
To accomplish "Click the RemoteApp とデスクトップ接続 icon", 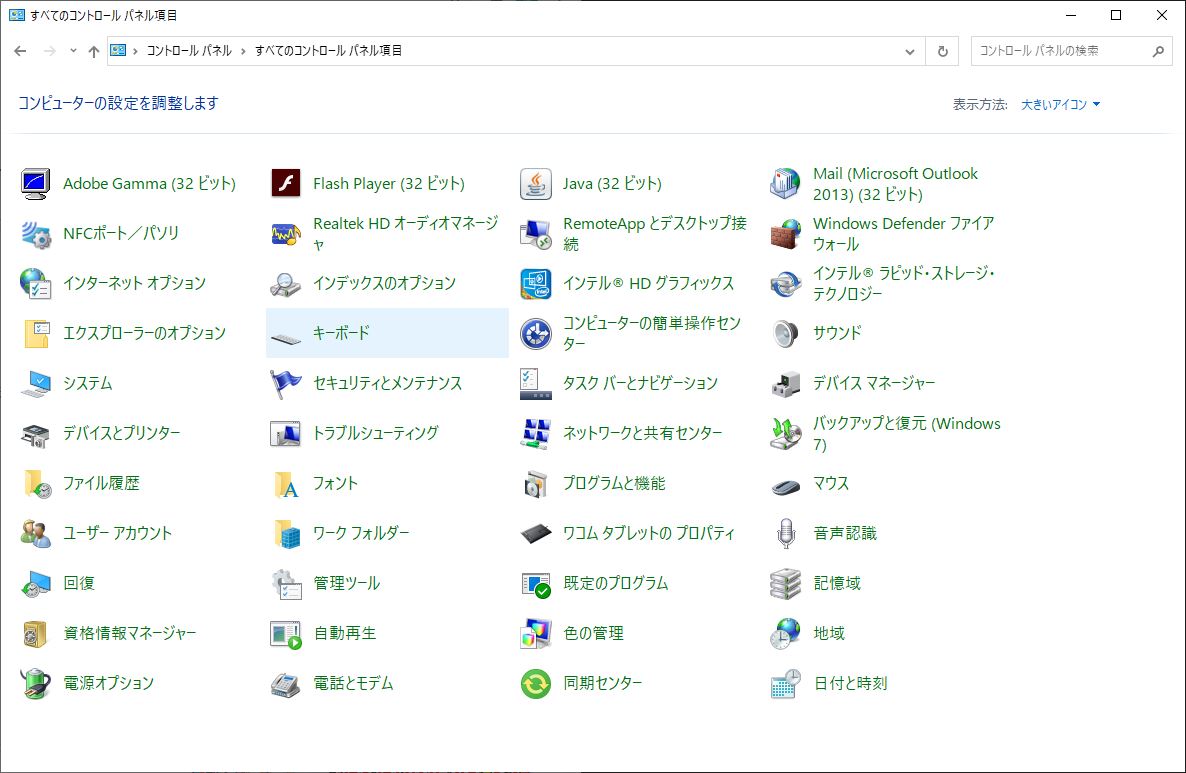I will 536,234.
